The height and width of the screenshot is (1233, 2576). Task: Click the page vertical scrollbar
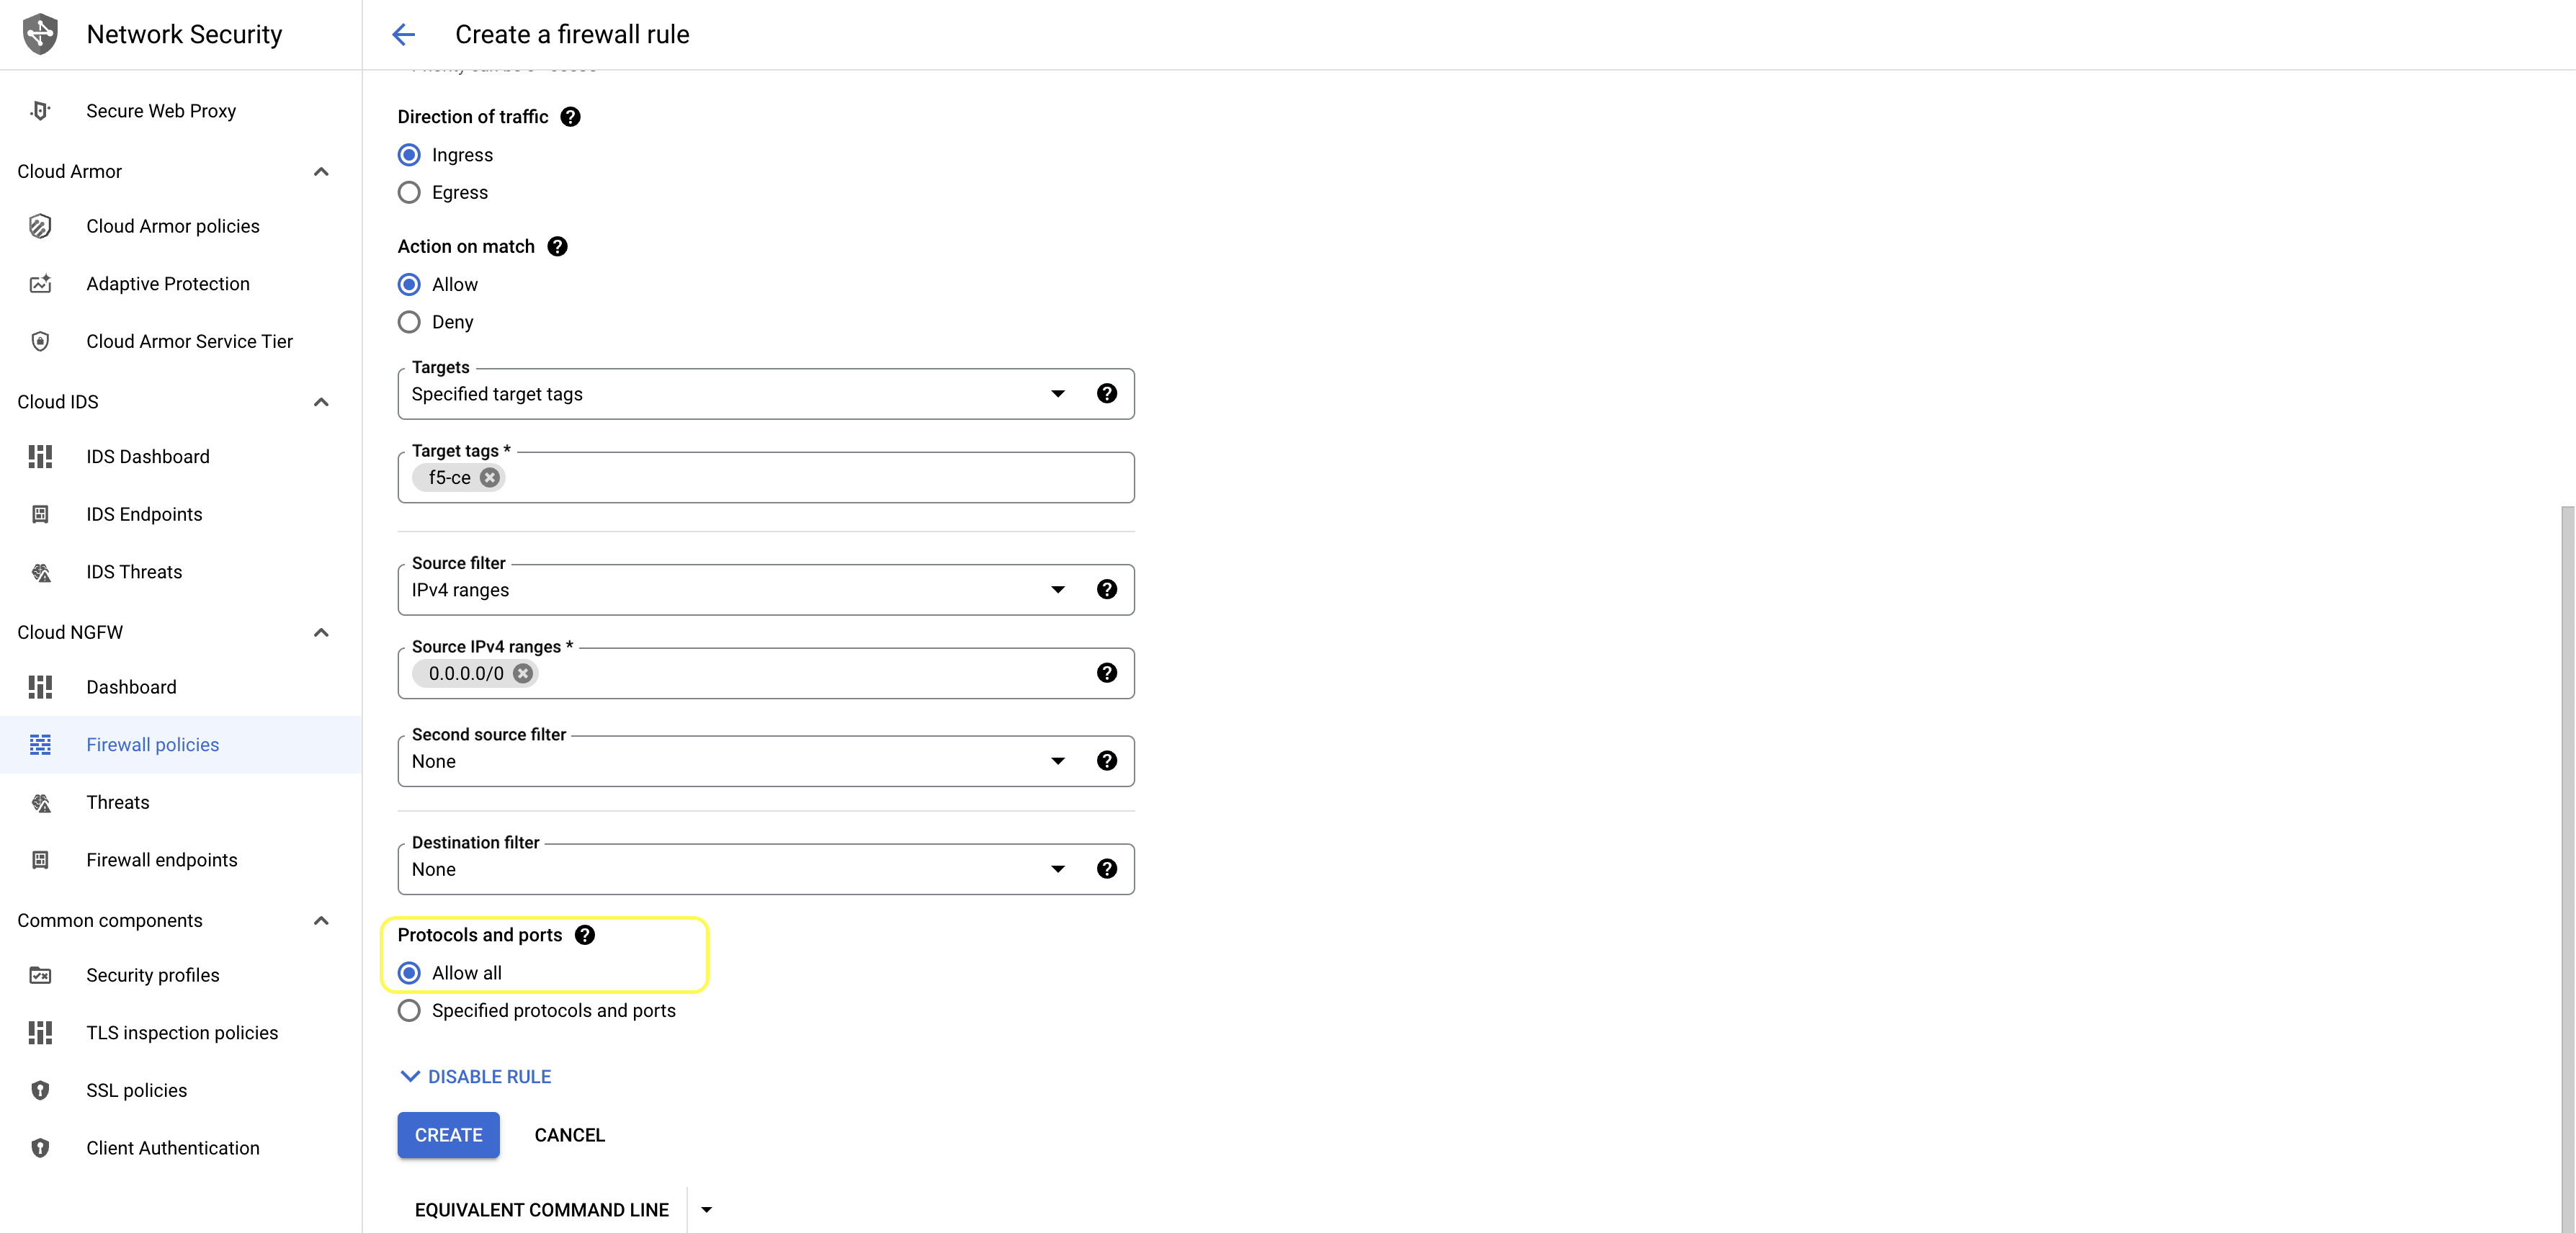[2567, 860]
